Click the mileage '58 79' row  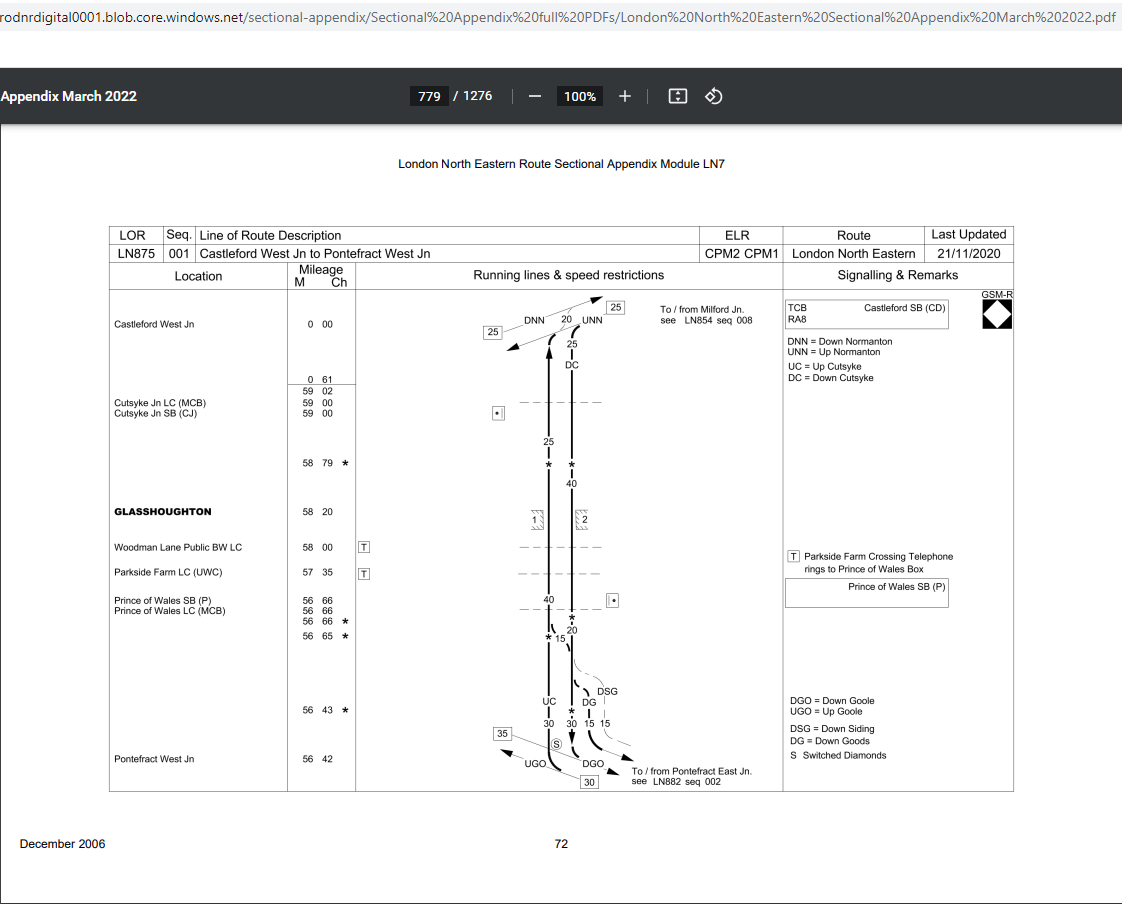[x=317, y=463]
